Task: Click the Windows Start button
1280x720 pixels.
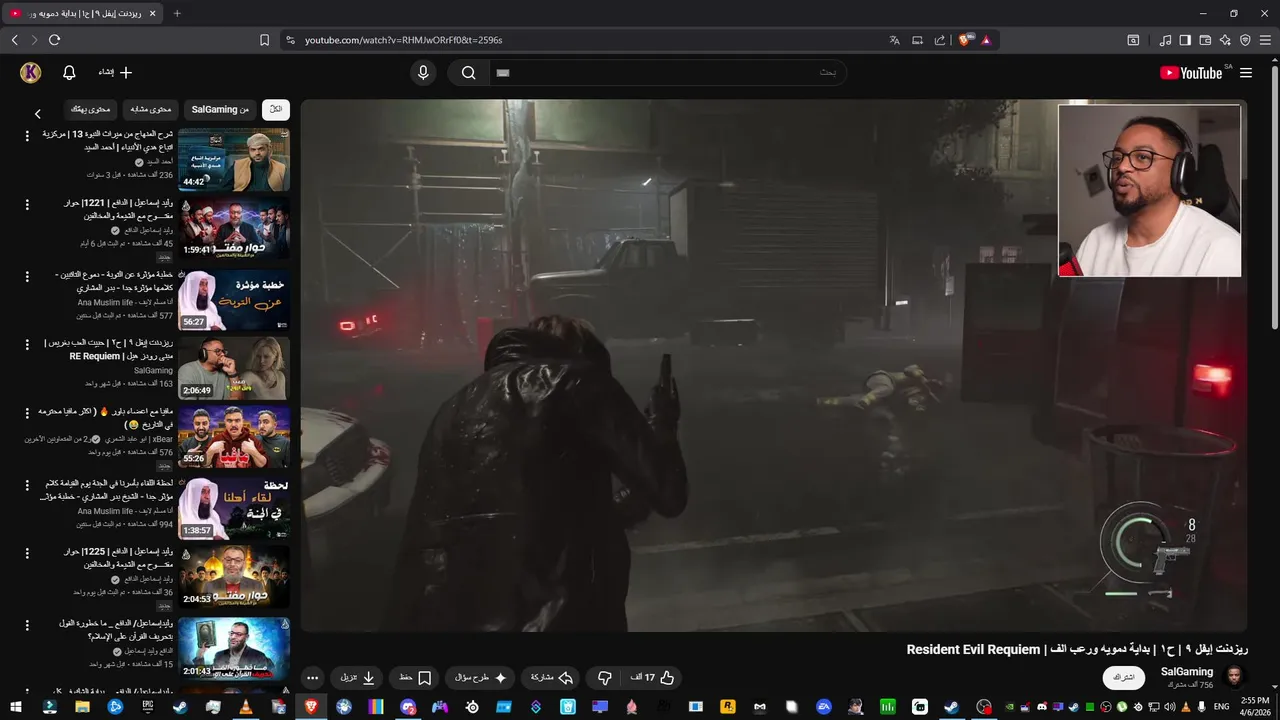Action: pyautogui.click(x=17, y=707)
